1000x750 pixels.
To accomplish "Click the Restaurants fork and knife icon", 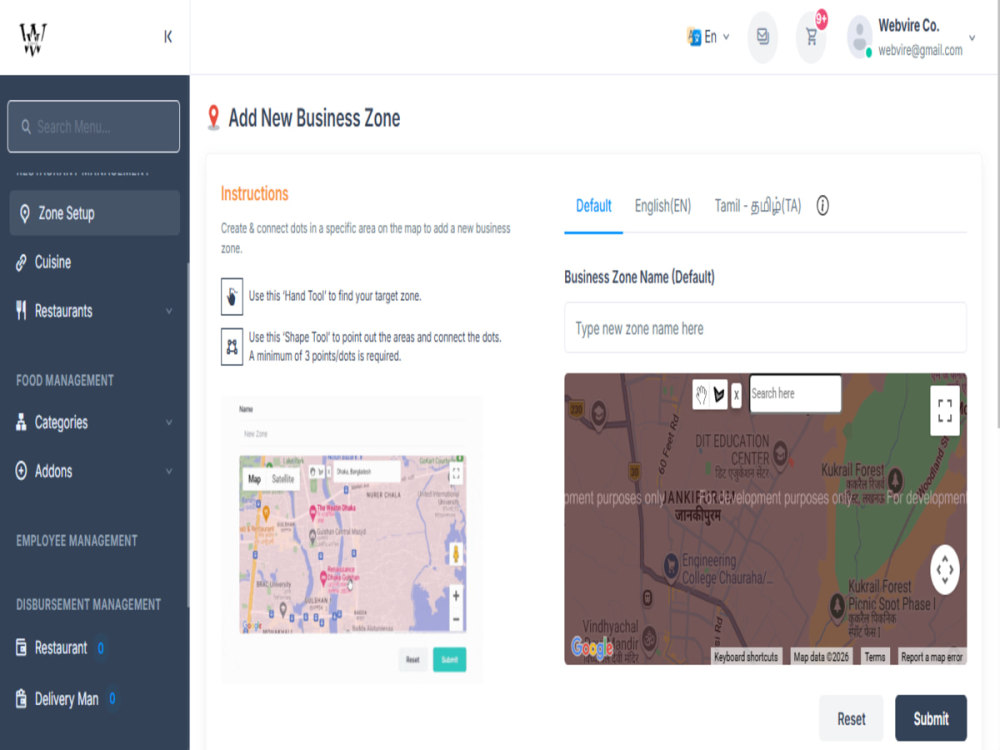I will coord(21,311).
